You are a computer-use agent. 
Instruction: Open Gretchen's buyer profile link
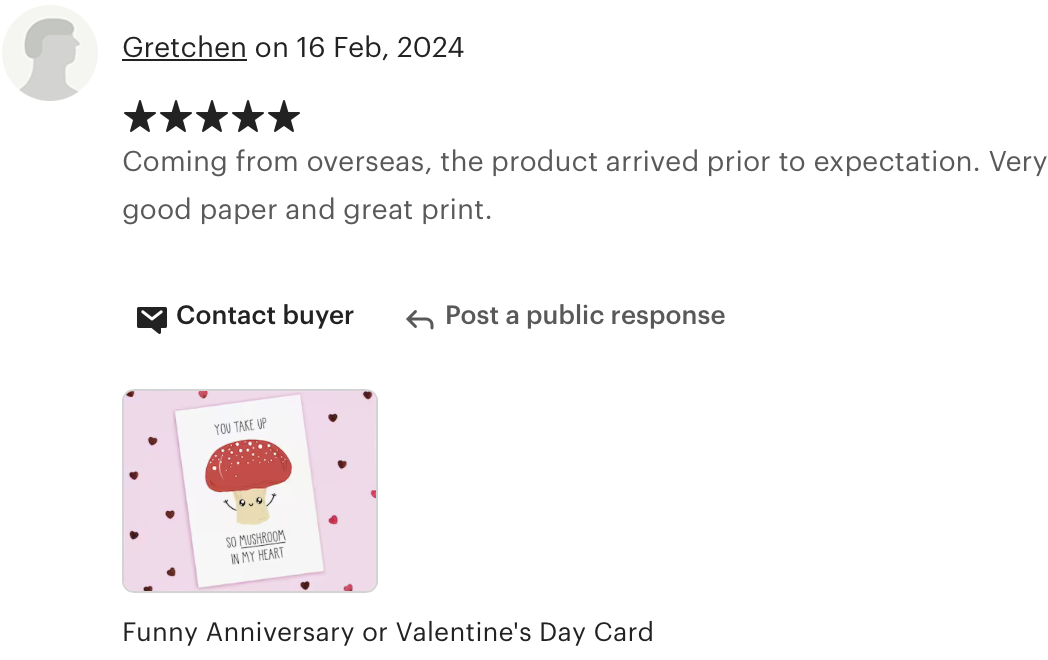click(x=184, y=48)
